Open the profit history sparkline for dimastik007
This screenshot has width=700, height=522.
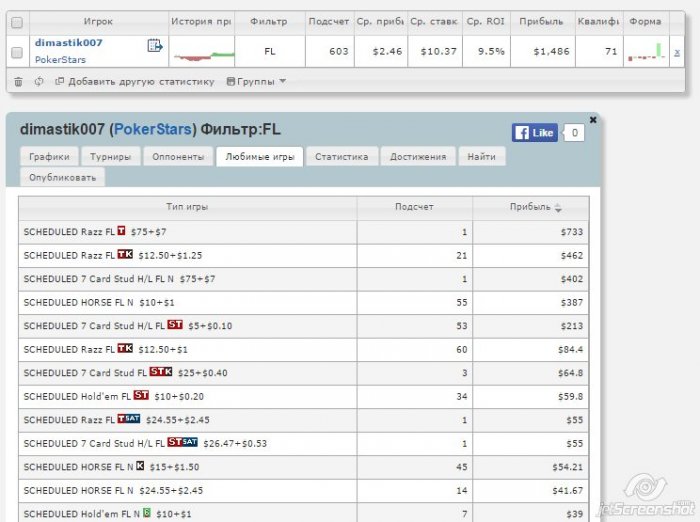[x=204, y=56]
